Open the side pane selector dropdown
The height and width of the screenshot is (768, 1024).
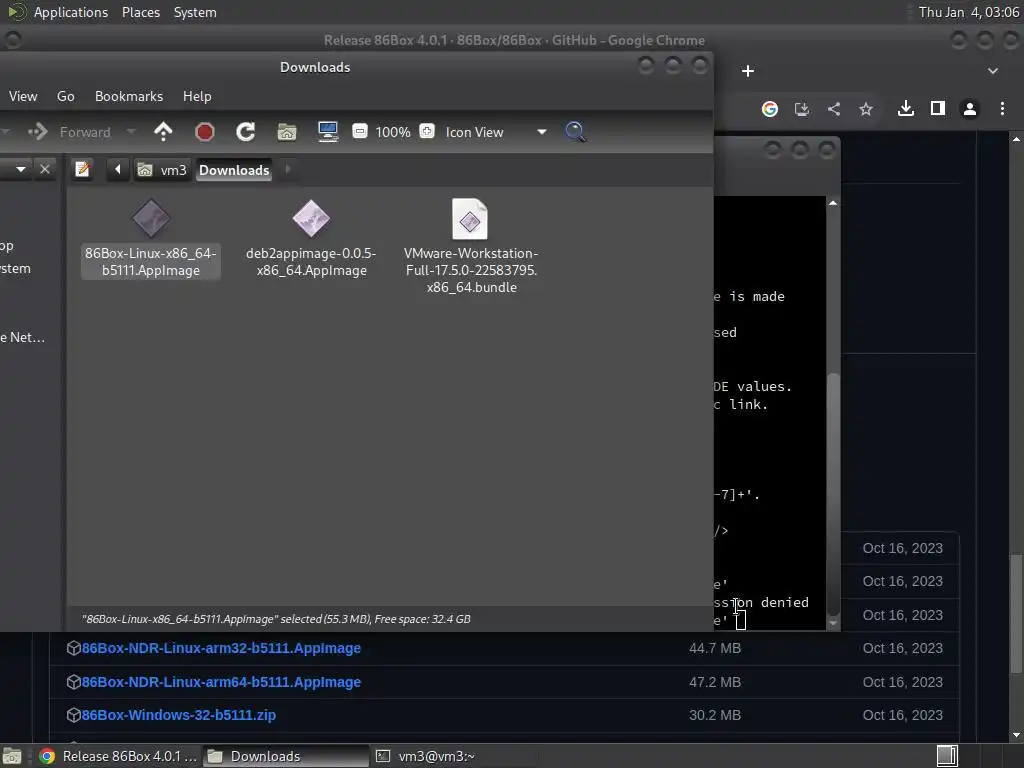[x=21, y=170]
